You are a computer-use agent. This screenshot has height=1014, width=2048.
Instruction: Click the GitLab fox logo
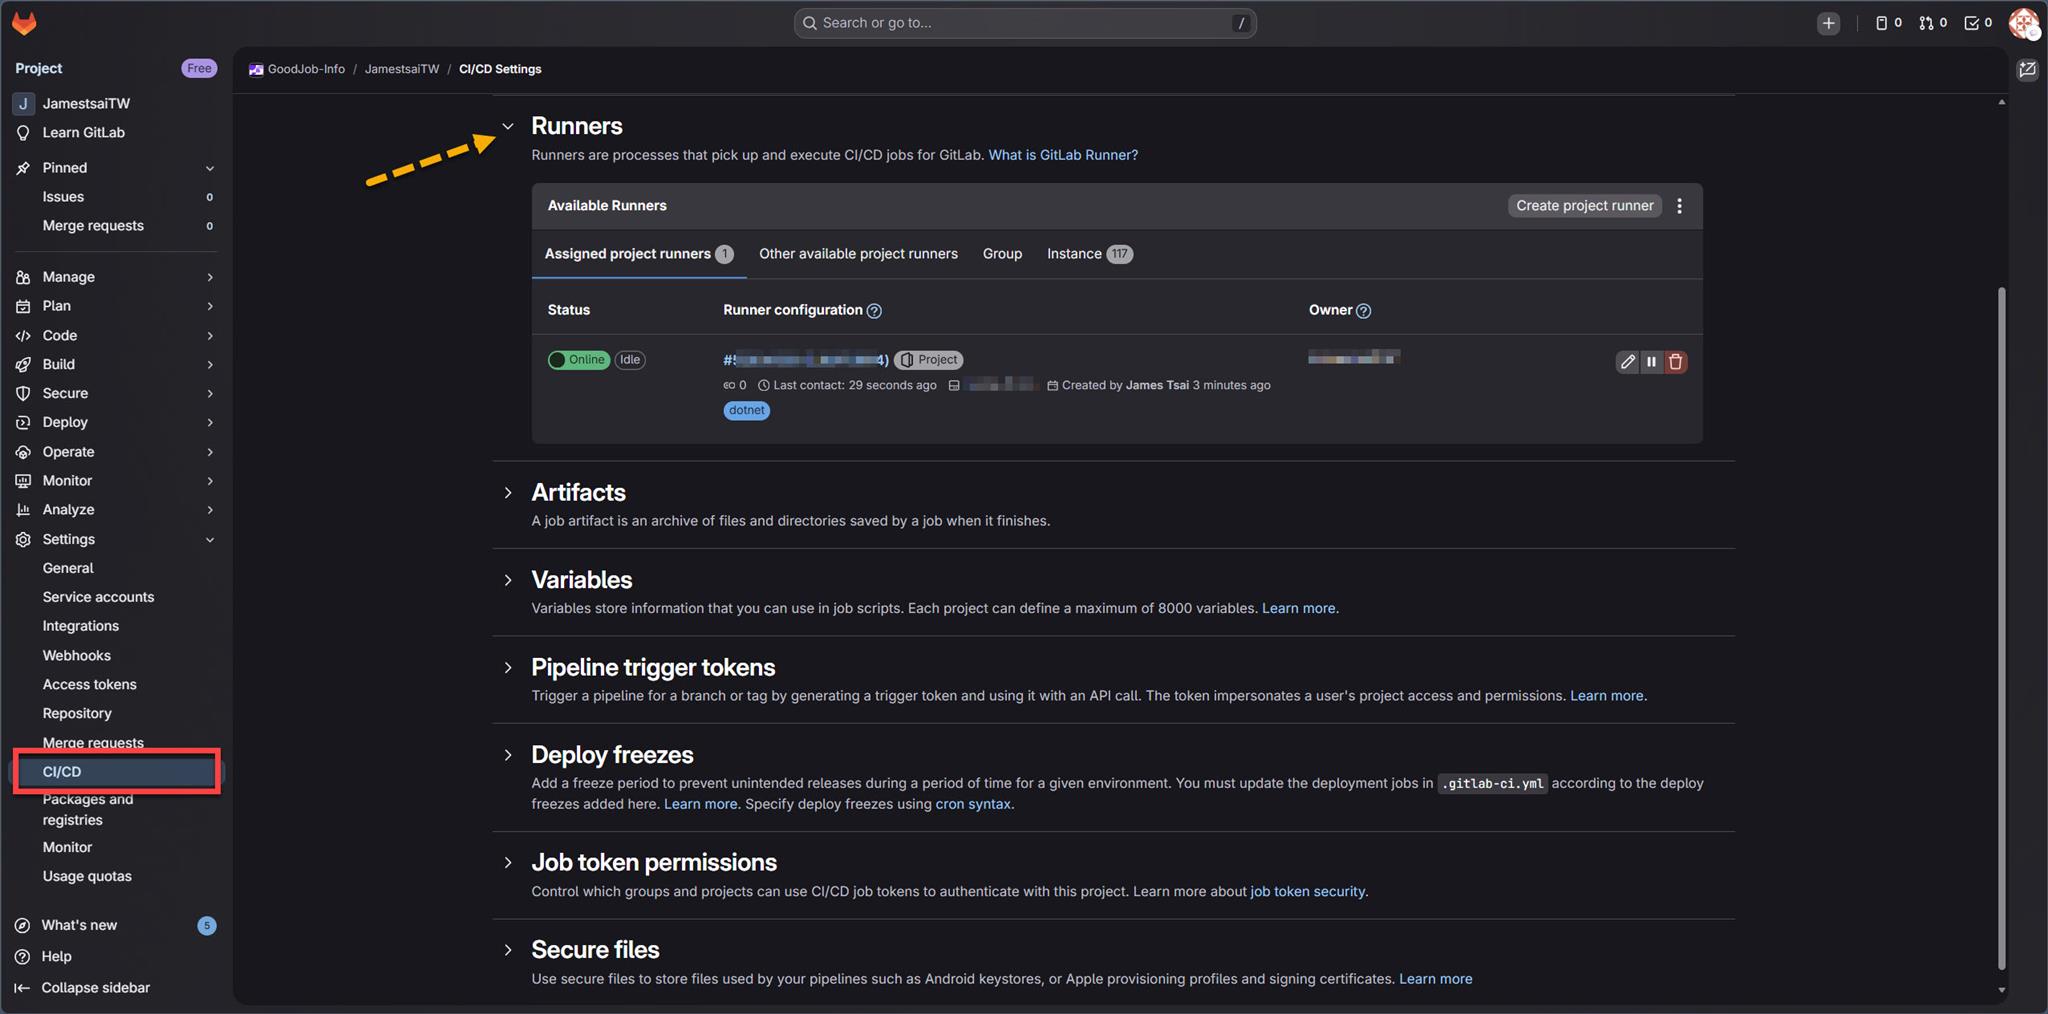(x=24, y=23)
